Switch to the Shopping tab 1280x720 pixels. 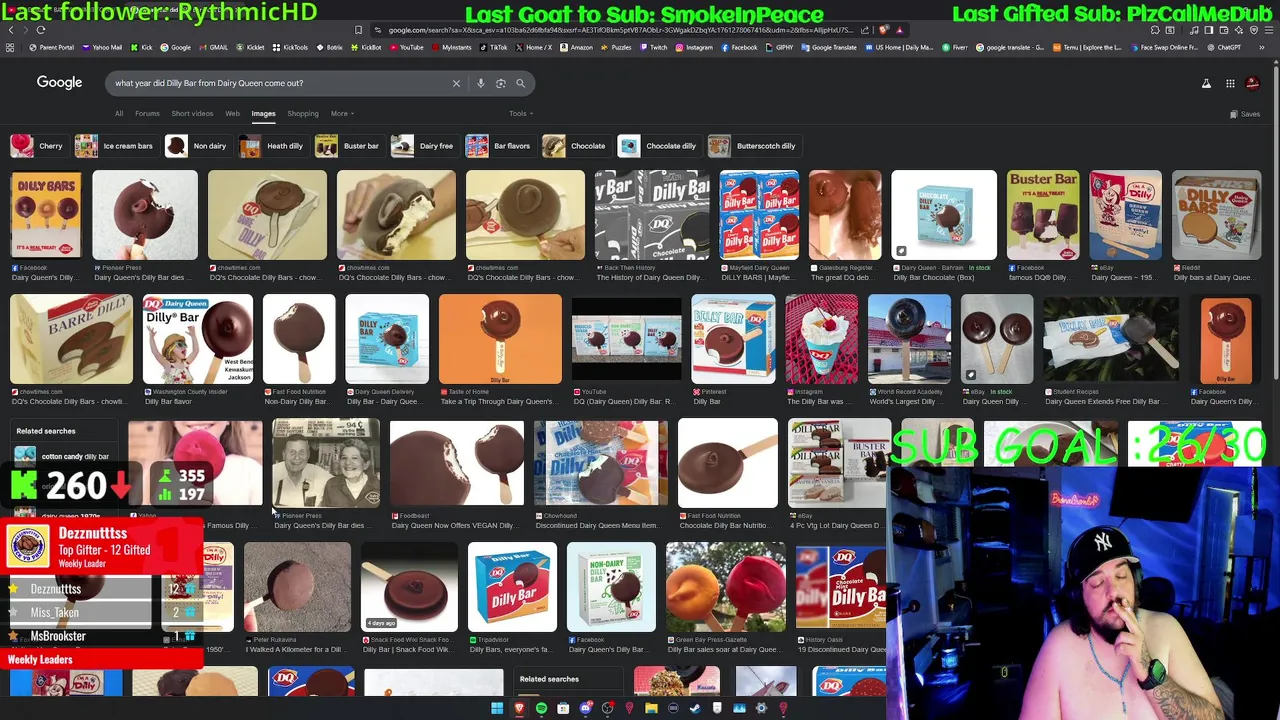[303, 114]
